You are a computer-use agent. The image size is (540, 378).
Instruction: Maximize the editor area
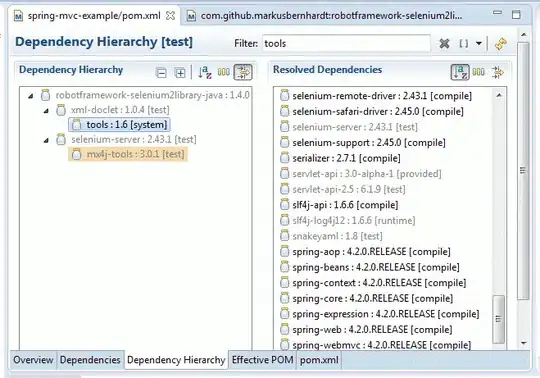coord(516,14)
